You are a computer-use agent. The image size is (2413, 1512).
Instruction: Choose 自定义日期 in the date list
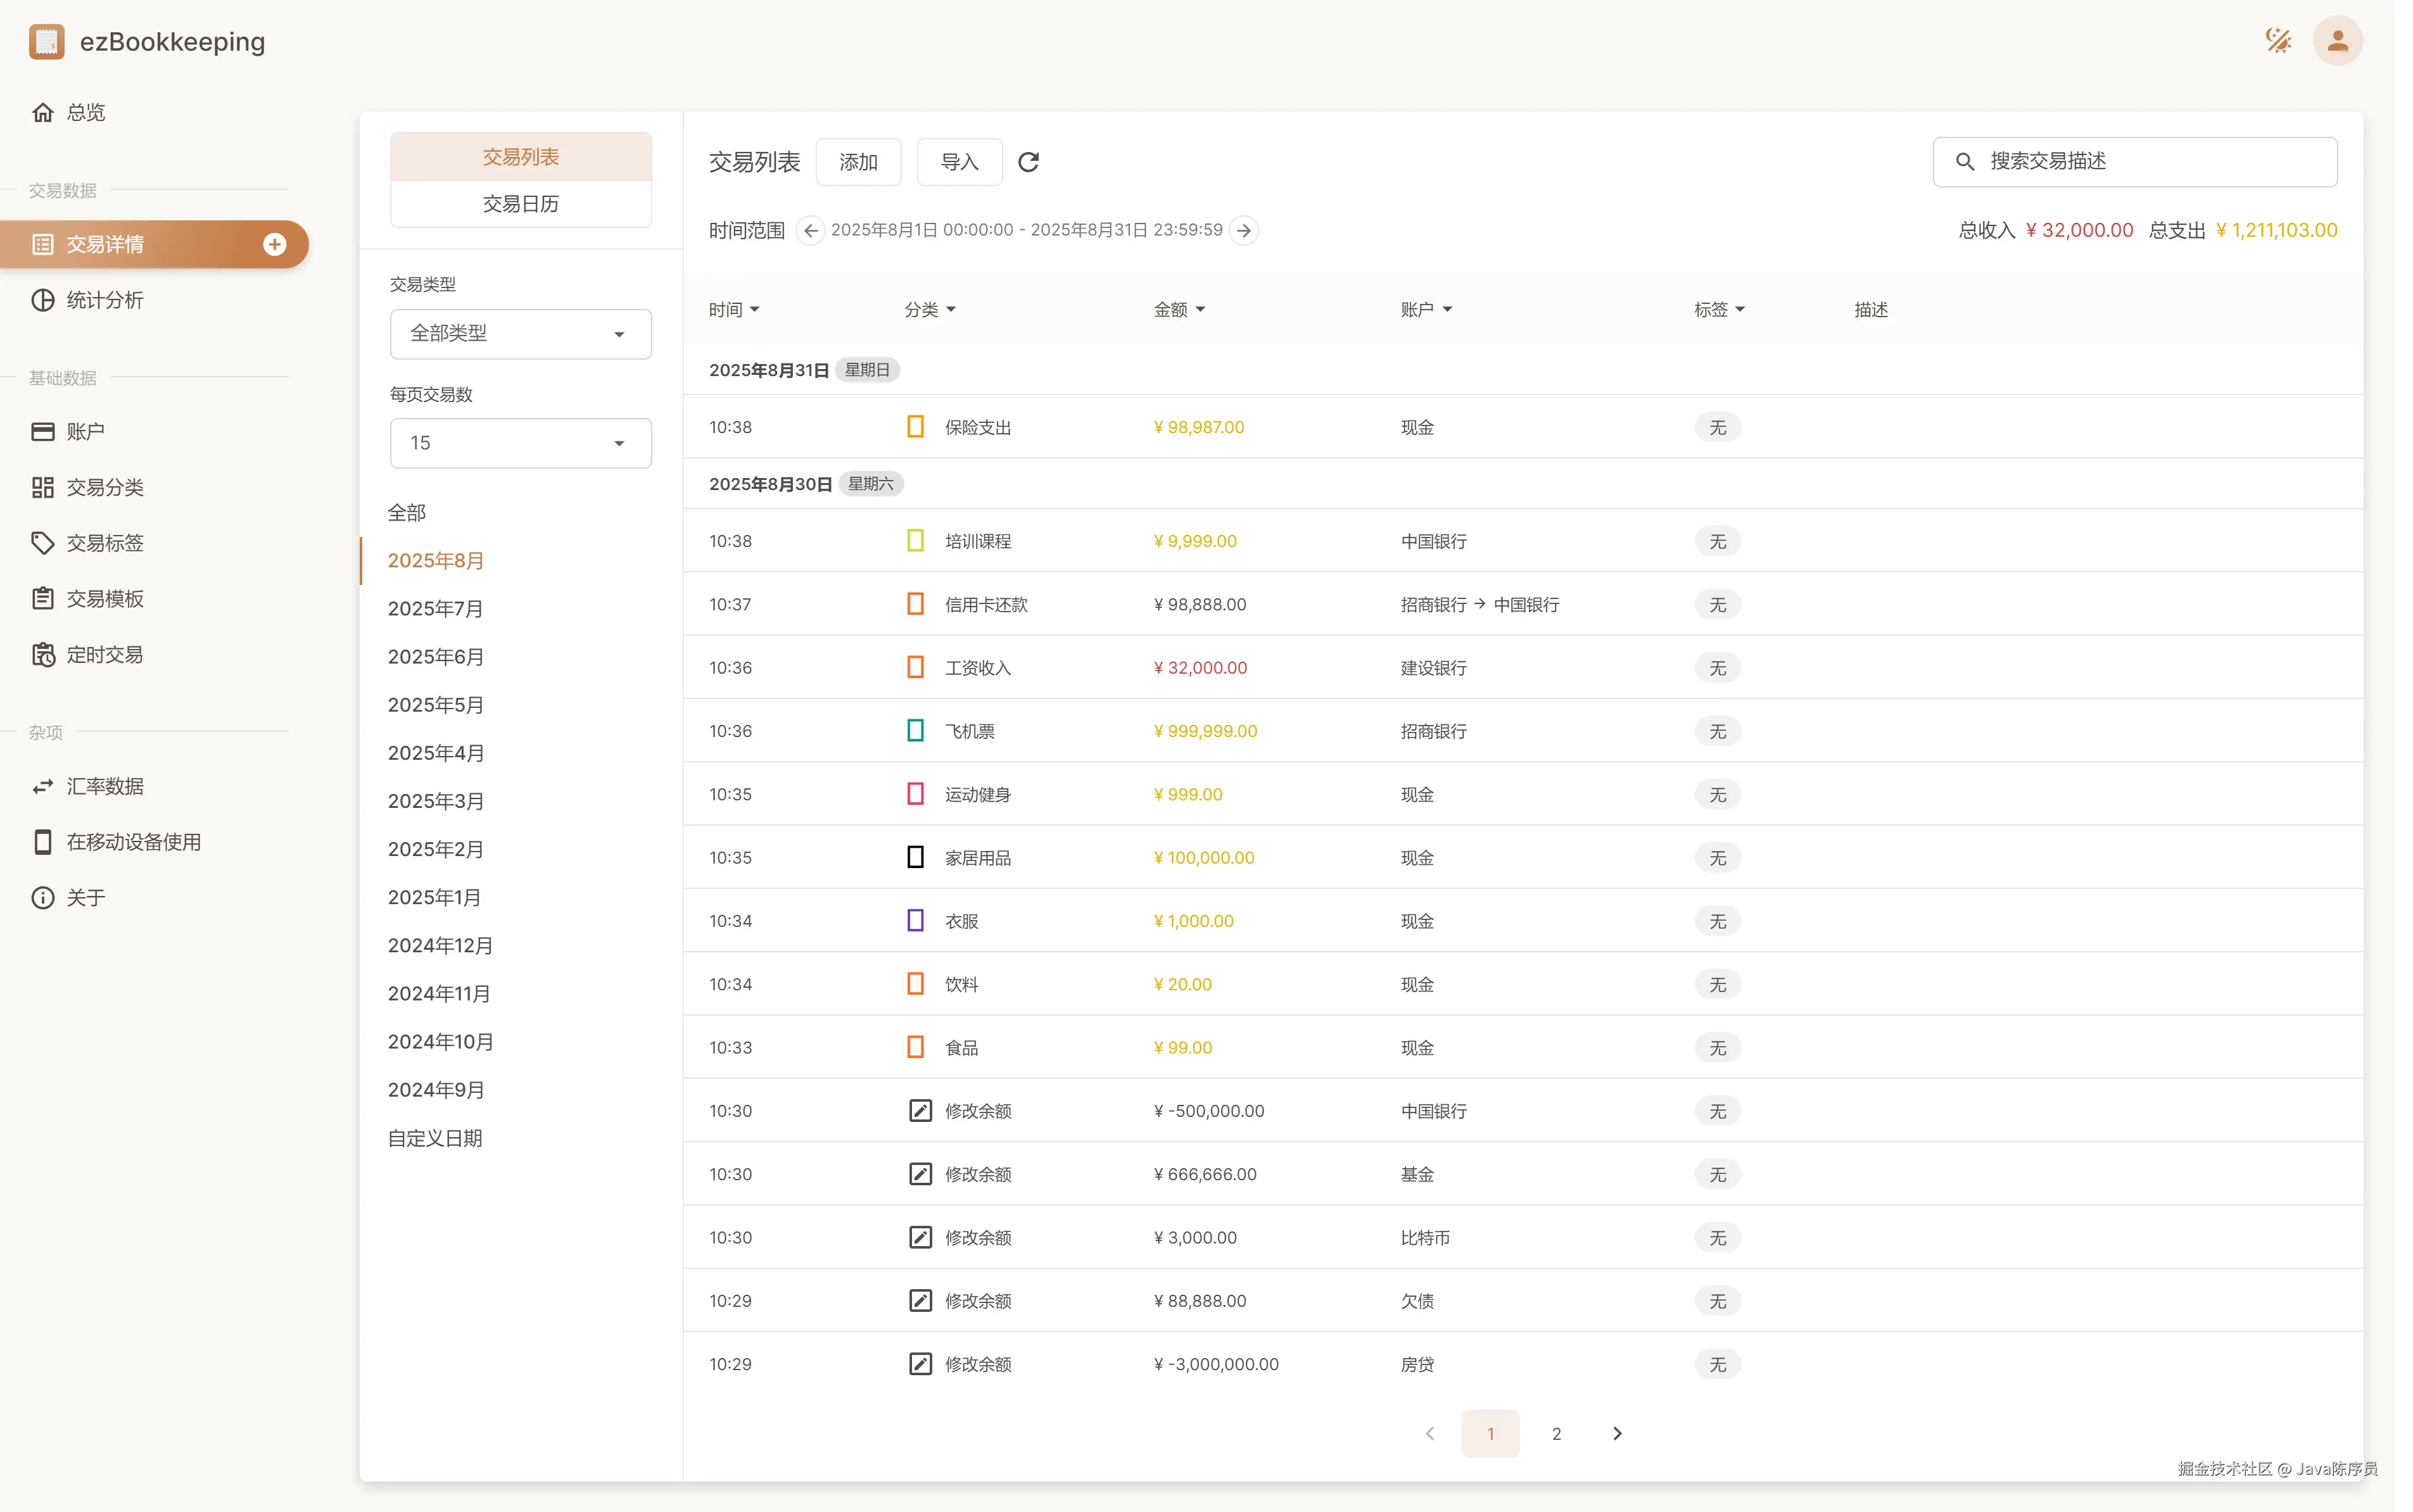435,1138
